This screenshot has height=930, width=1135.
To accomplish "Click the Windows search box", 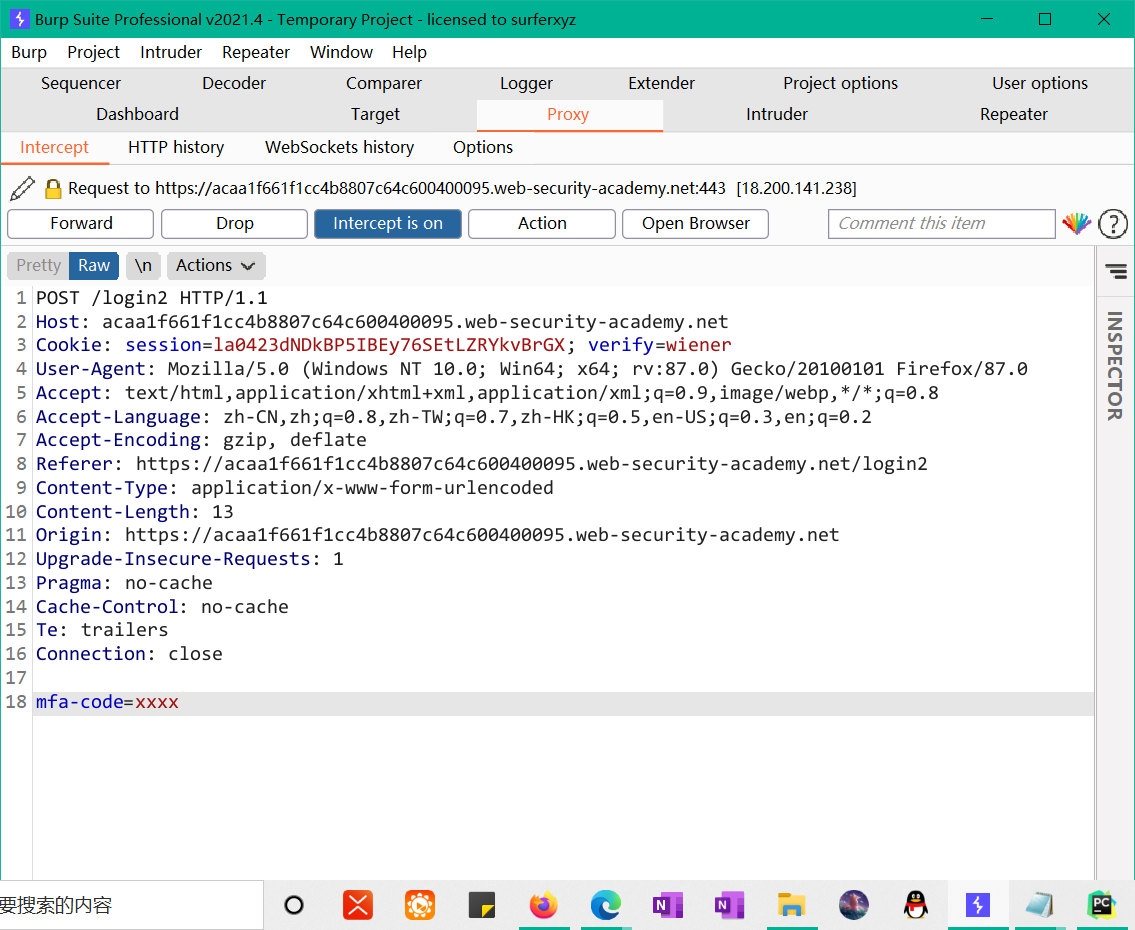I will tap(131, 905).
